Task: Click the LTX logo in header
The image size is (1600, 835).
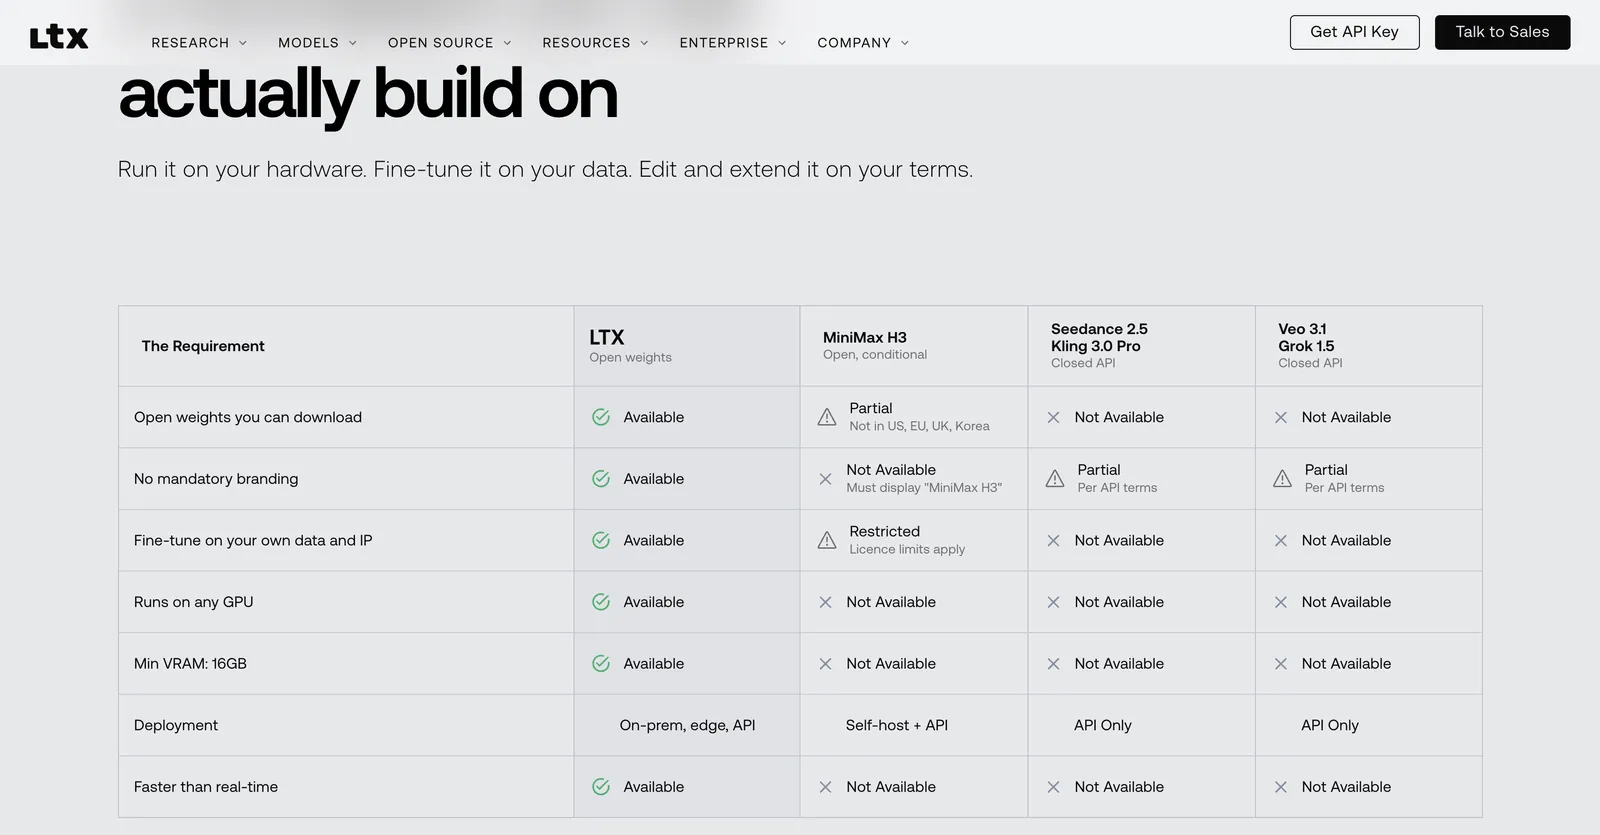Action: click(59, 38)
